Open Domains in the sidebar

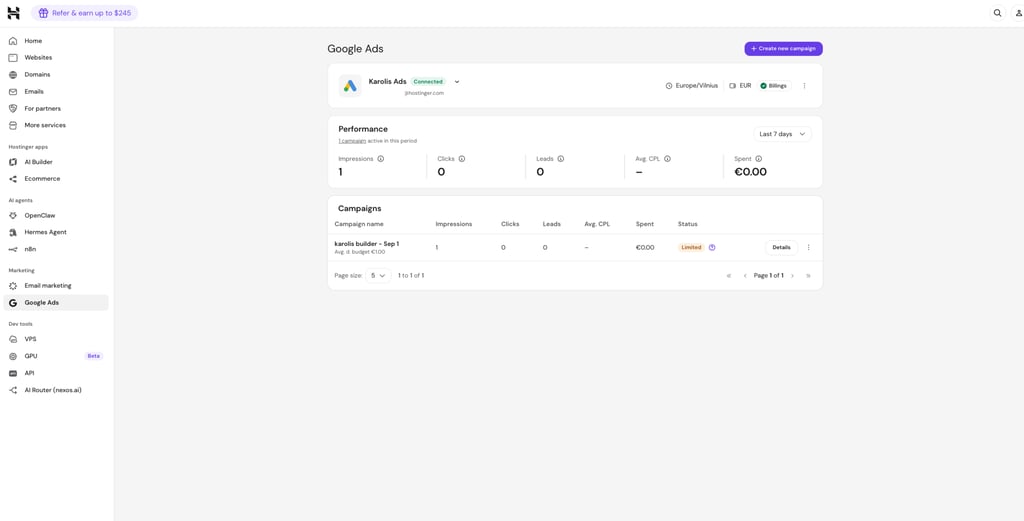pos(56,75)
